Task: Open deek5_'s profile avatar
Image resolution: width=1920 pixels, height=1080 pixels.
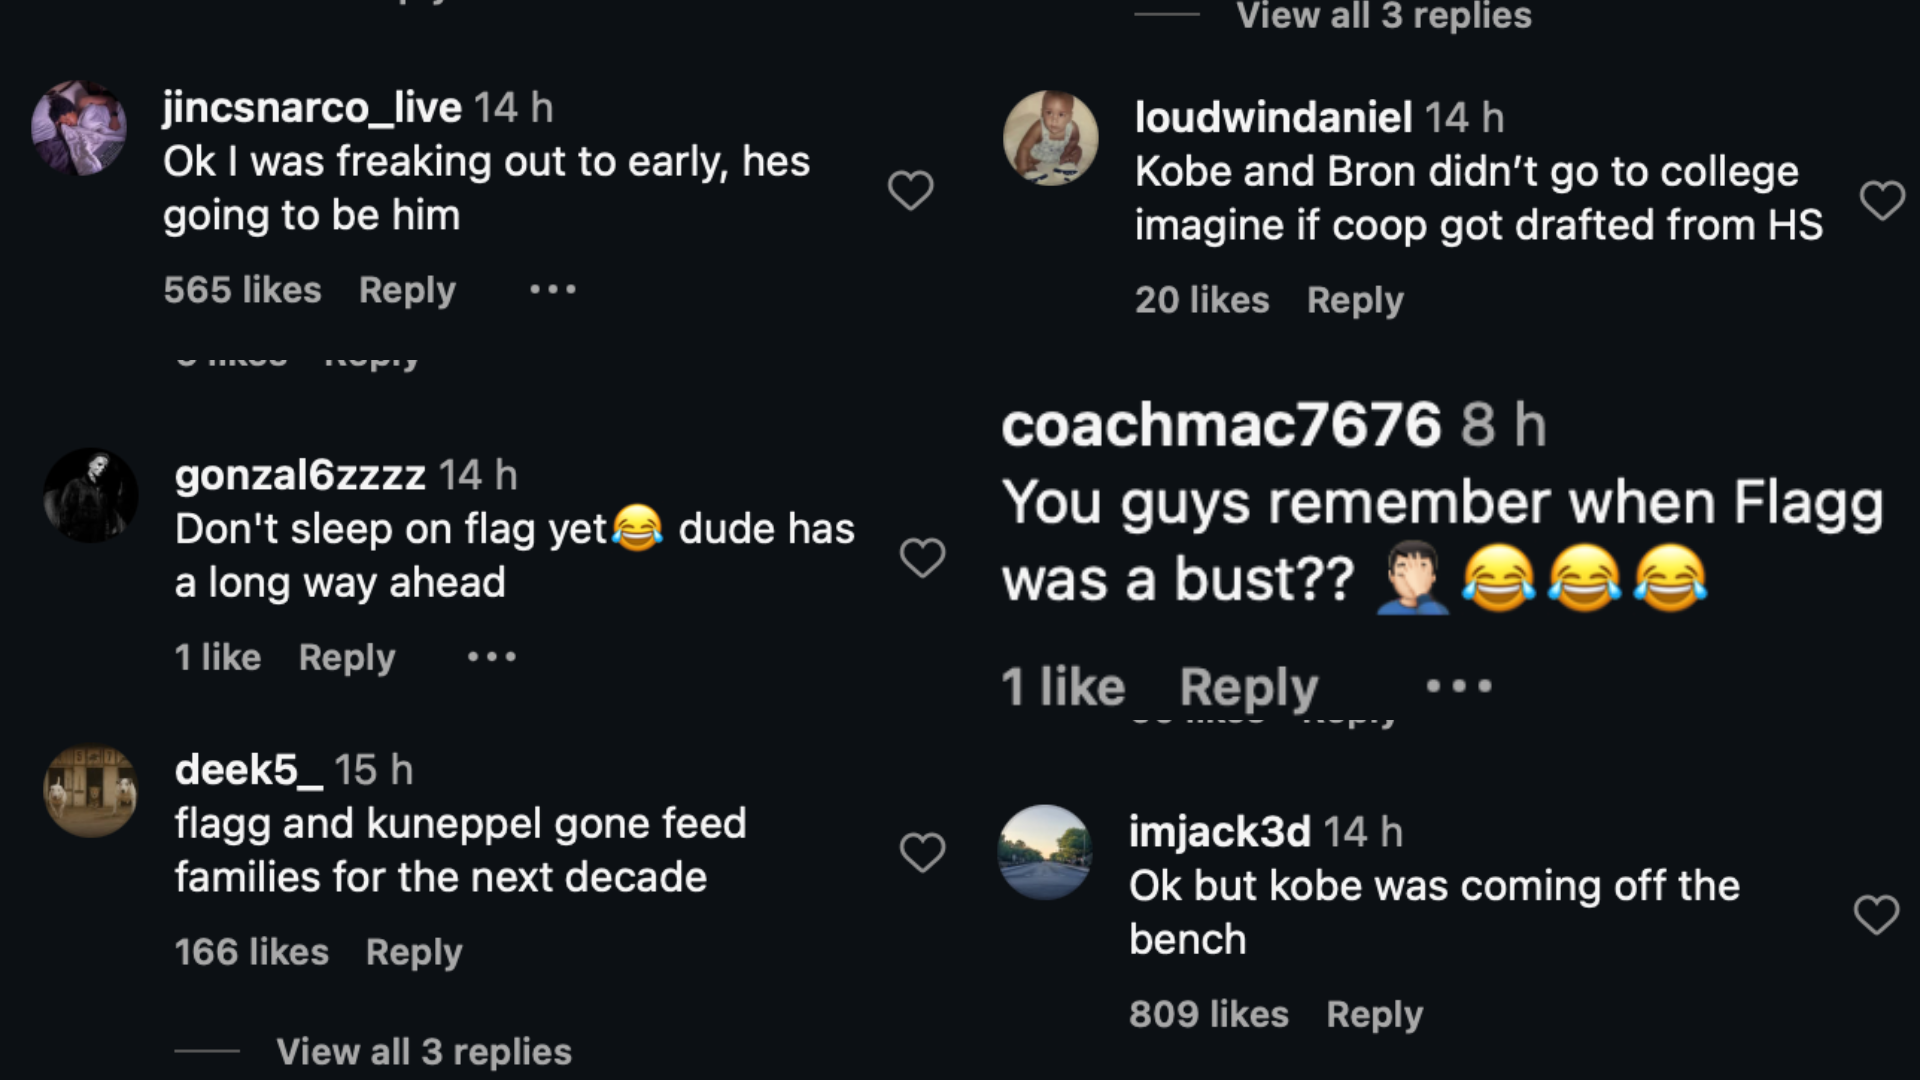Action: click(90, 791)
